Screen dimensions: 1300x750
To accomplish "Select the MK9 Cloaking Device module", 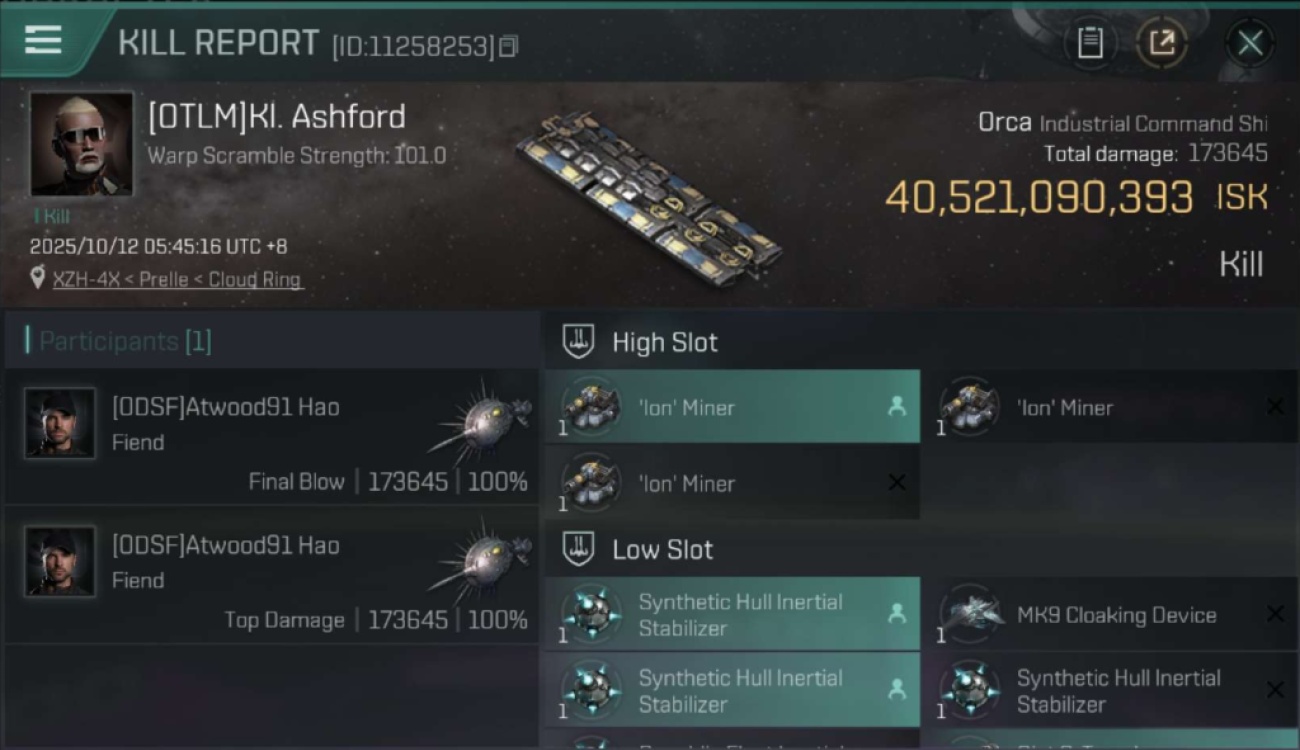I will (x=1108, y=615).
